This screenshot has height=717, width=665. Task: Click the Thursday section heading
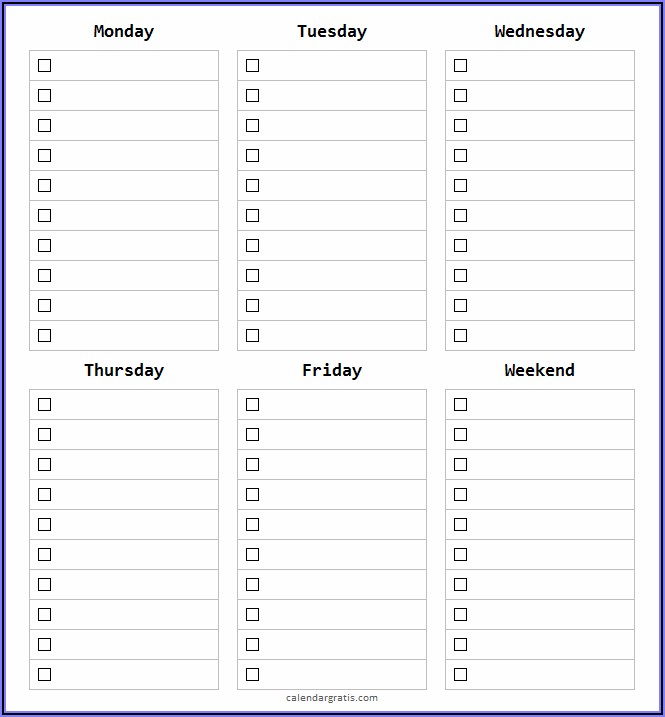click(124, 370)
